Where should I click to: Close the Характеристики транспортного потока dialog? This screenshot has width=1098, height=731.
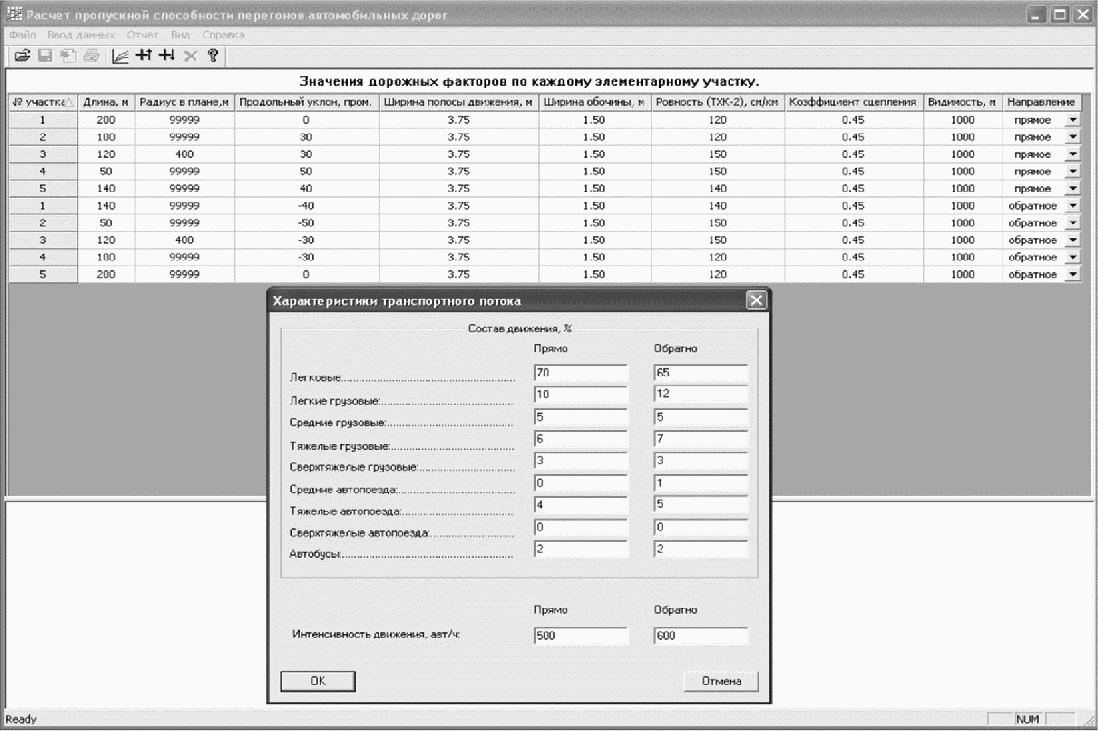point(757,301)
